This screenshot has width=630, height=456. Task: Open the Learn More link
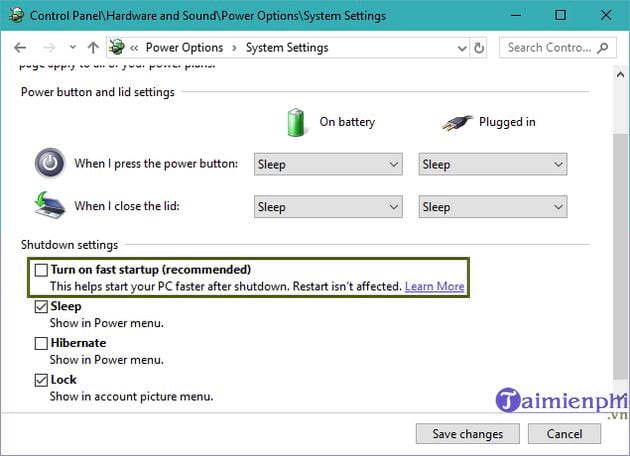point(434,286)
